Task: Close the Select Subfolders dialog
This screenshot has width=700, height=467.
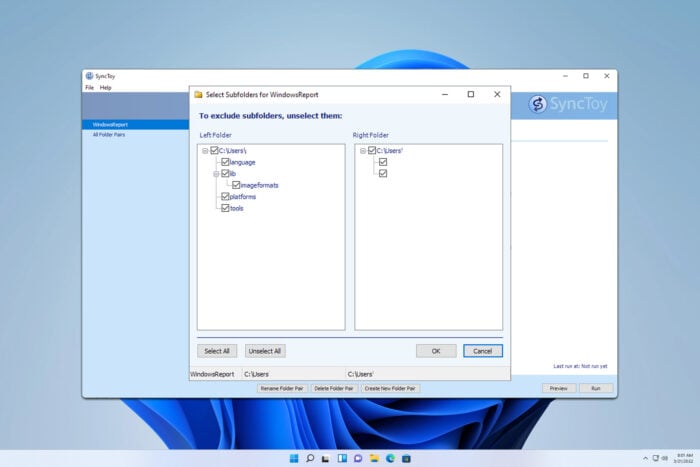Action: click(x=497, y=94)
